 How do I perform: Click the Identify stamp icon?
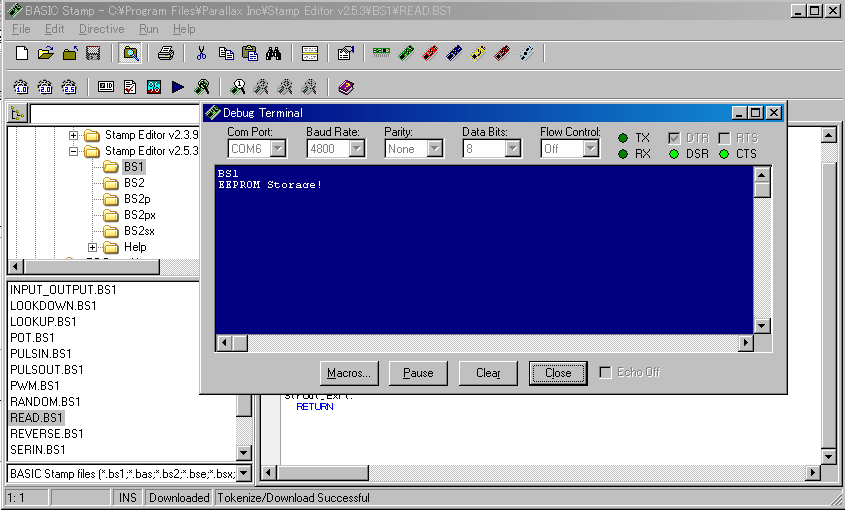tap(106, 86)
